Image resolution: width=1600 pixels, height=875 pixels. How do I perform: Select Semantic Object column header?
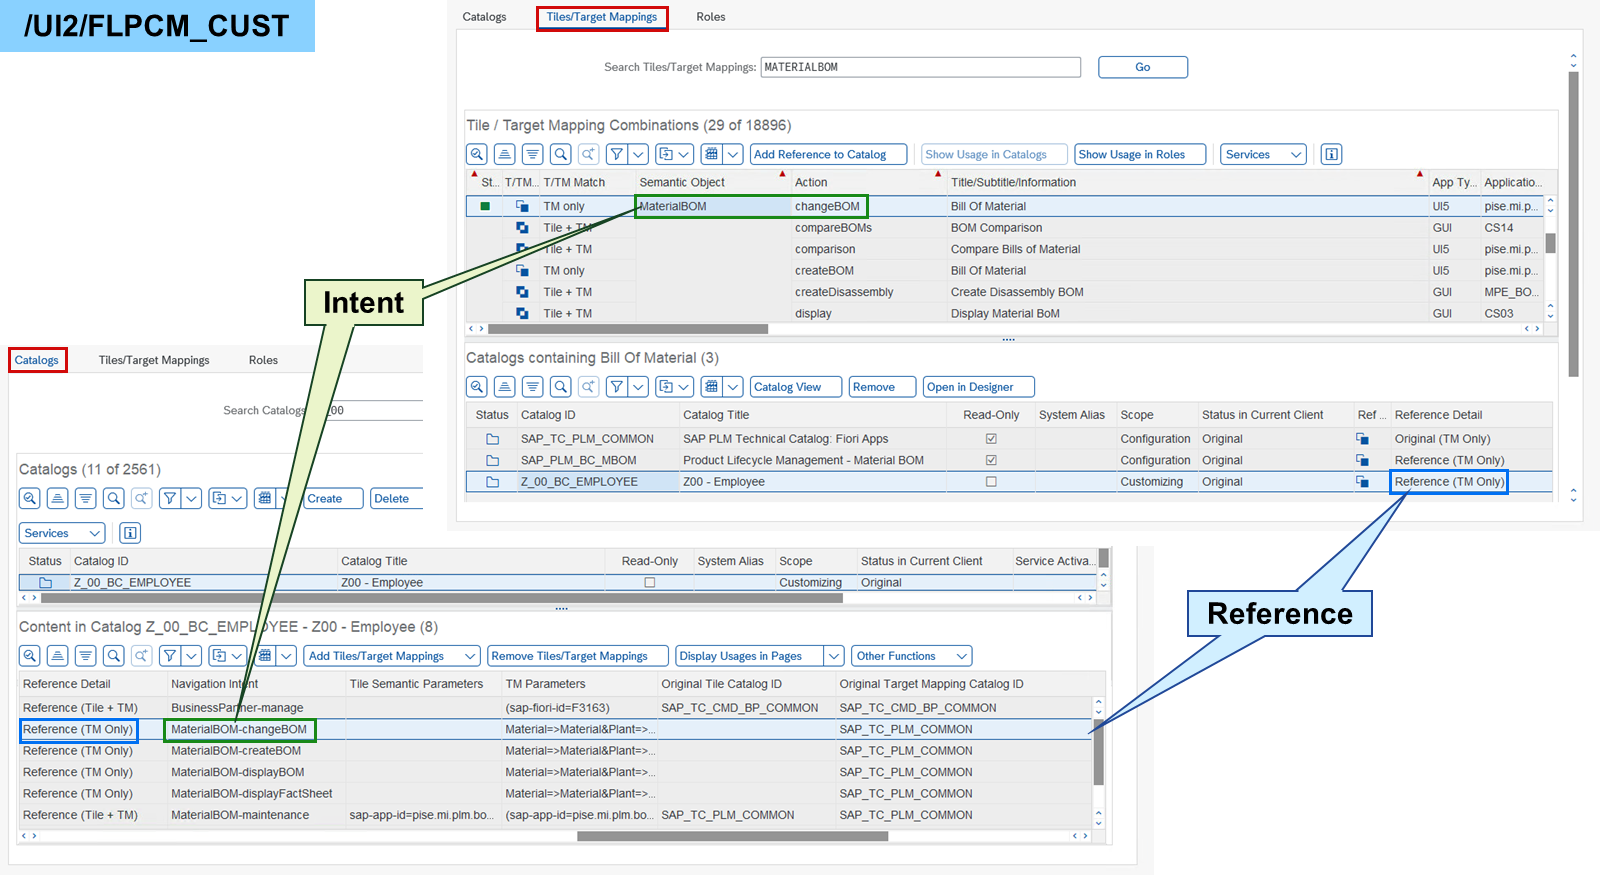point(712,182)
